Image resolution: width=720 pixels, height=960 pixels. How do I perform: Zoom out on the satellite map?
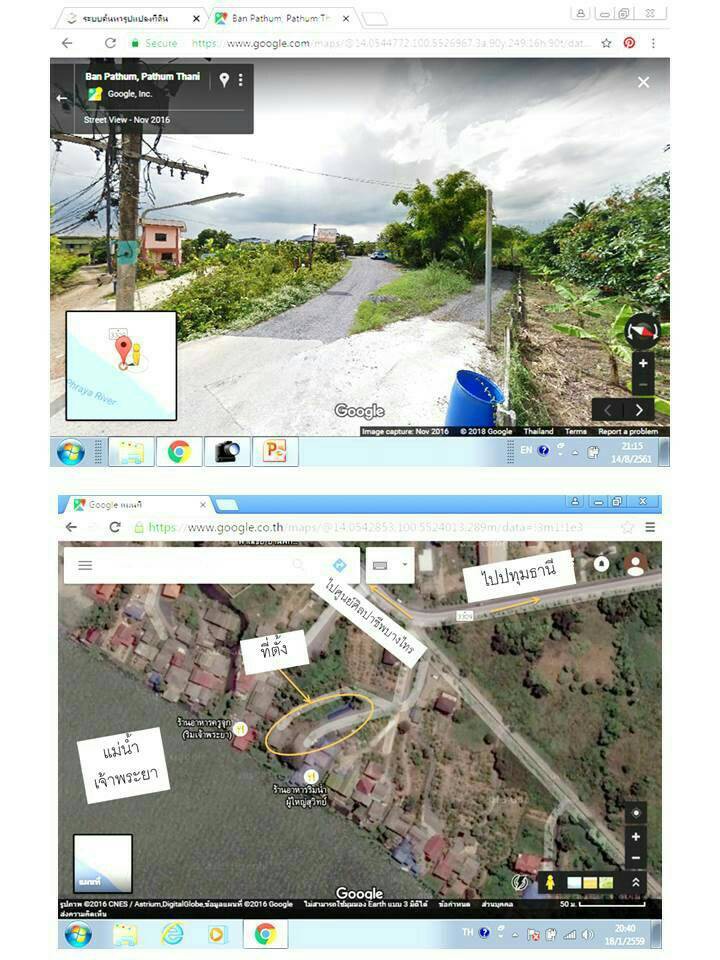(x=636, y=858)
